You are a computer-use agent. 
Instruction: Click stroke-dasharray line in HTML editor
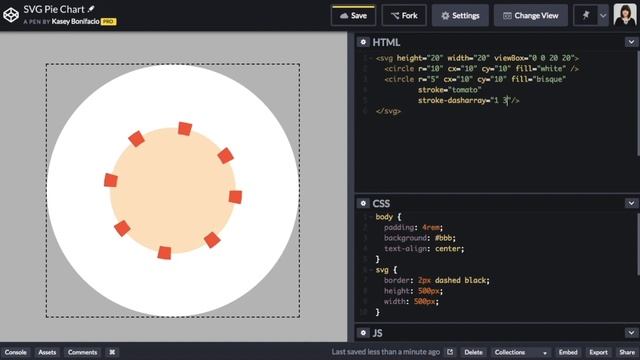(x=468, y=100)
